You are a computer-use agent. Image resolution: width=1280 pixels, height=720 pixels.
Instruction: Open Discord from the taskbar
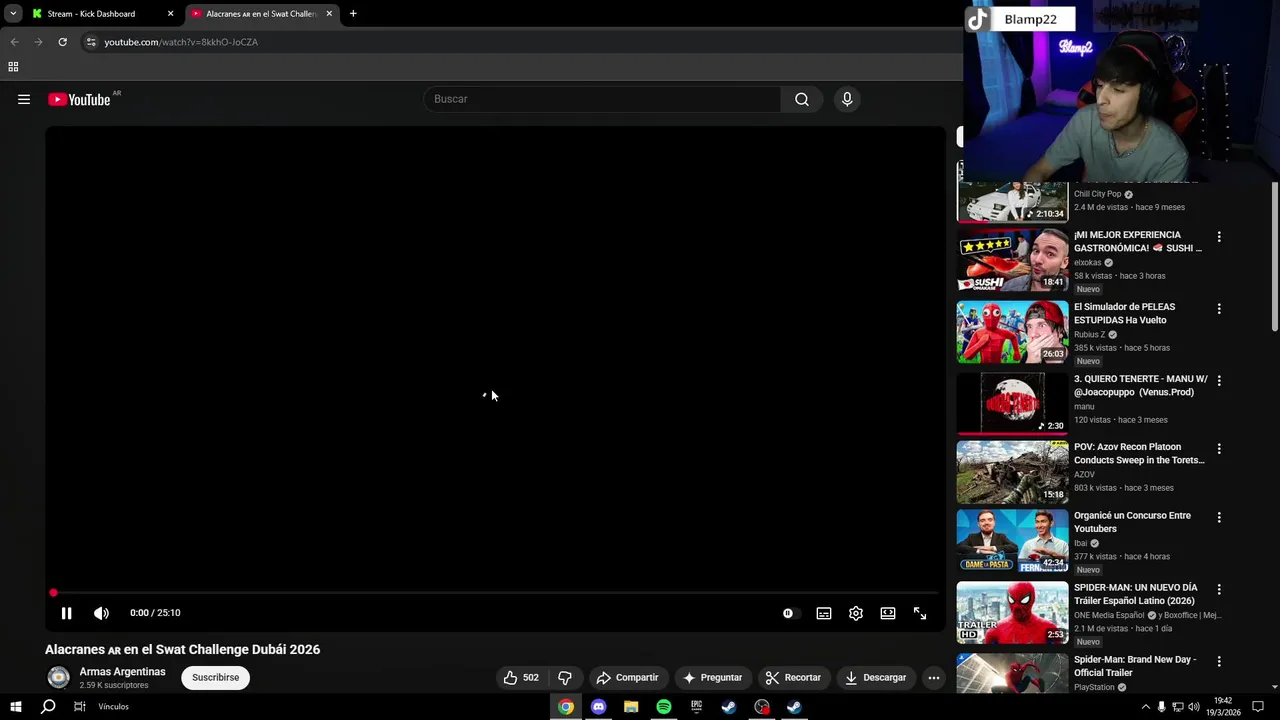point(598,707)
